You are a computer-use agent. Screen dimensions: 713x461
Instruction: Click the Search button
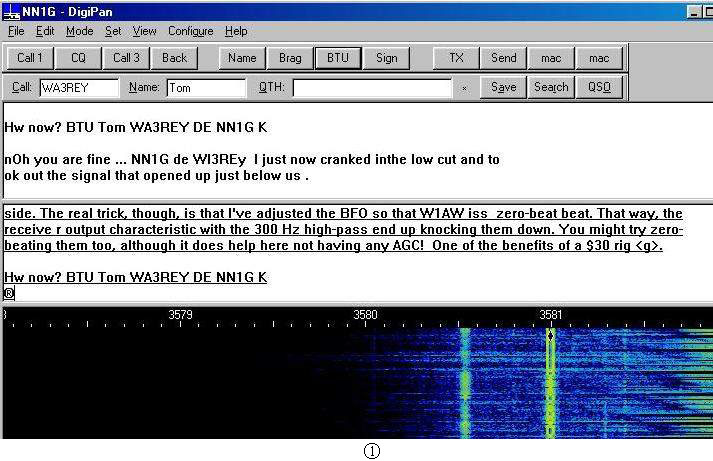click(551, 87)
